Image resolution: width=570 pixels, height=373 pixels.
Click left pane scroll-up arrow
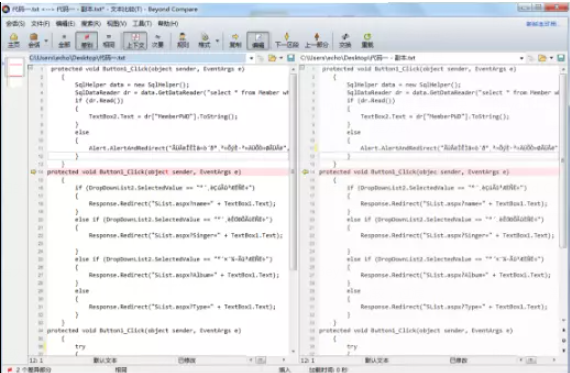[x=293, y=69]
